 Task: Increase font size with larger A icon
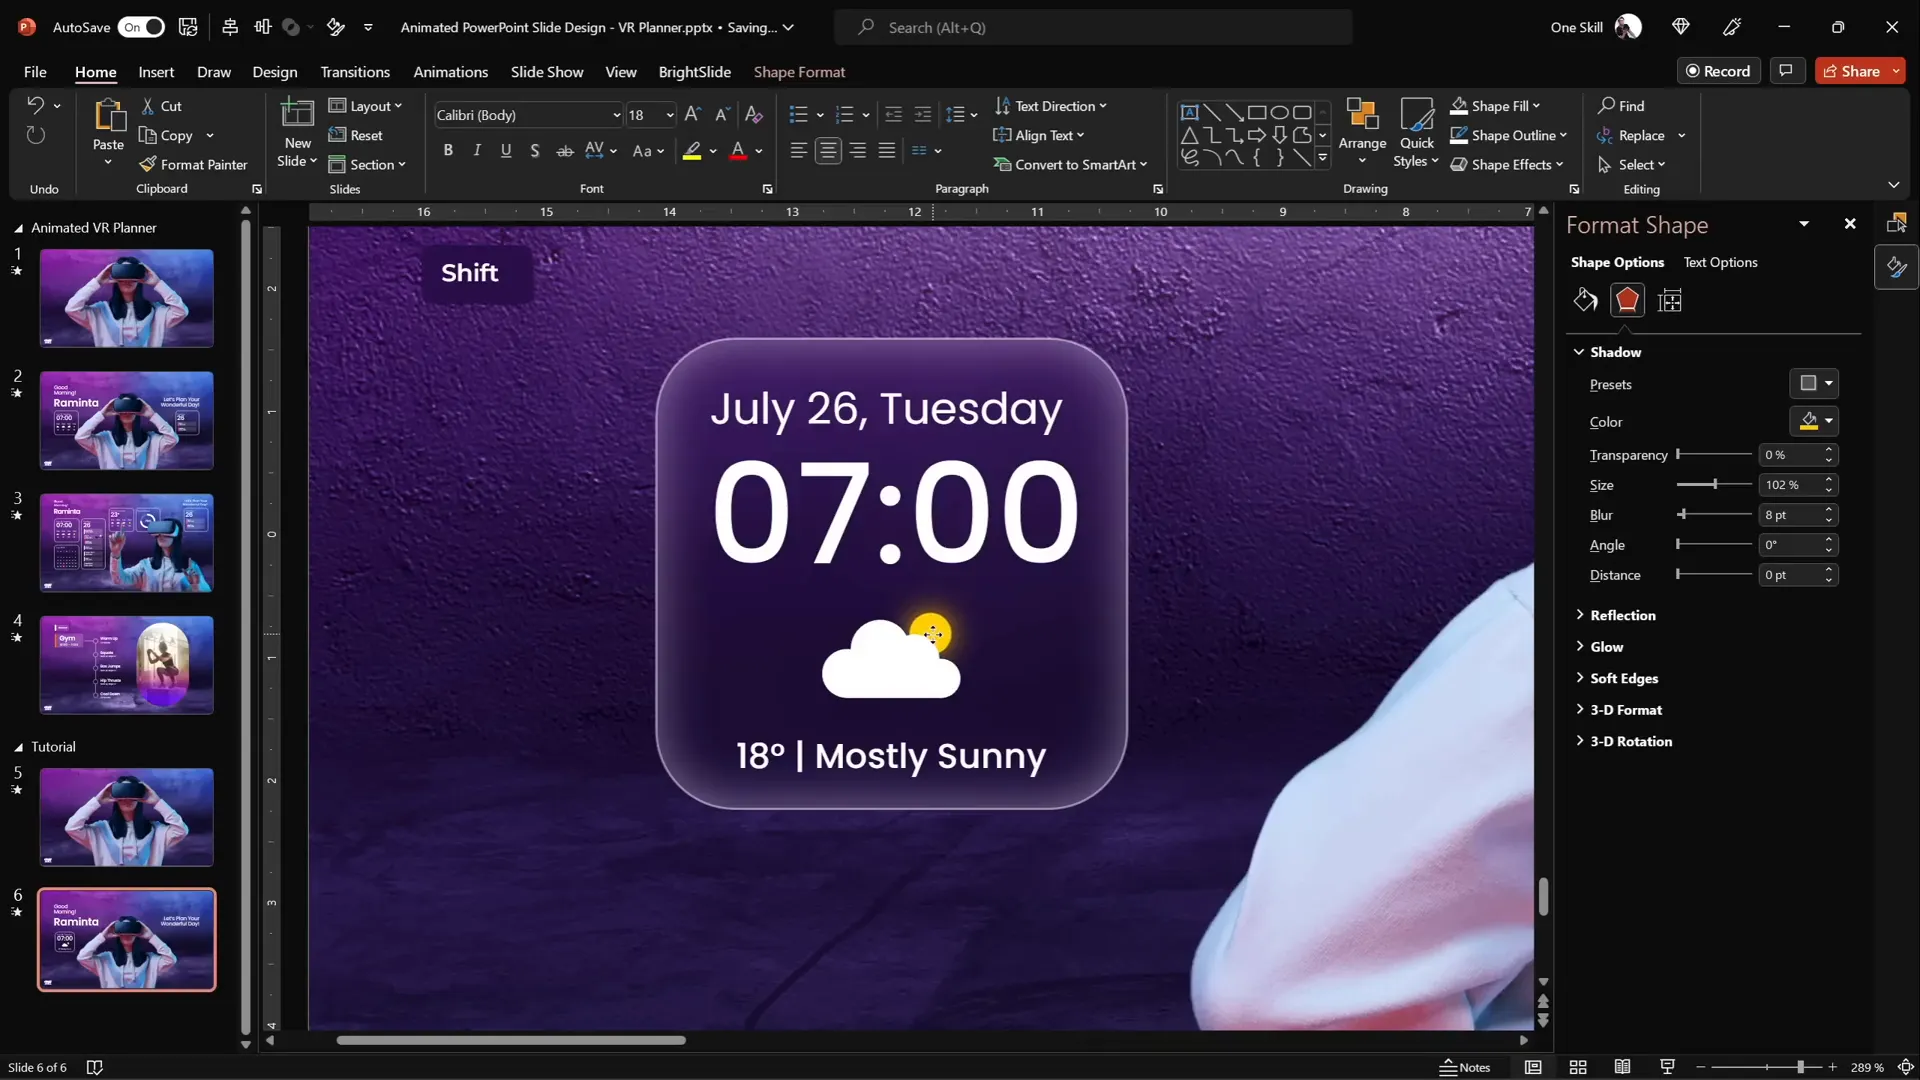pyautogui.click(x=692, y=115)
